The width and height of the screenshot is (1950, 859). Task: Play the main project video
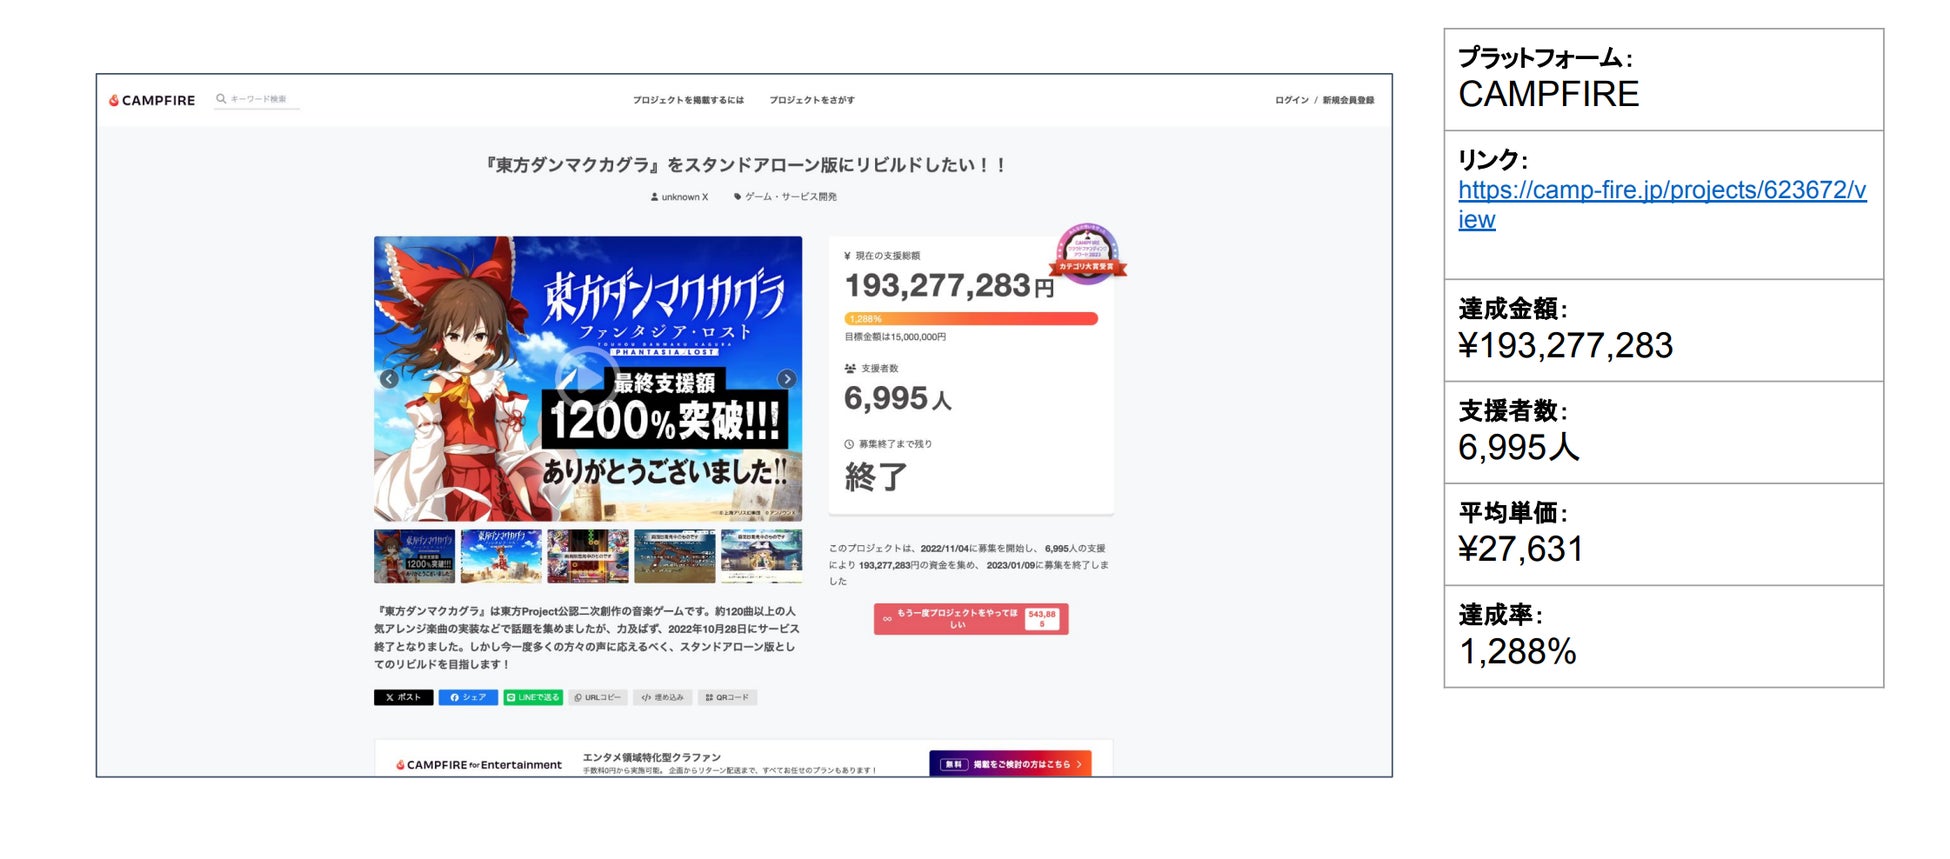click(586, 378)
